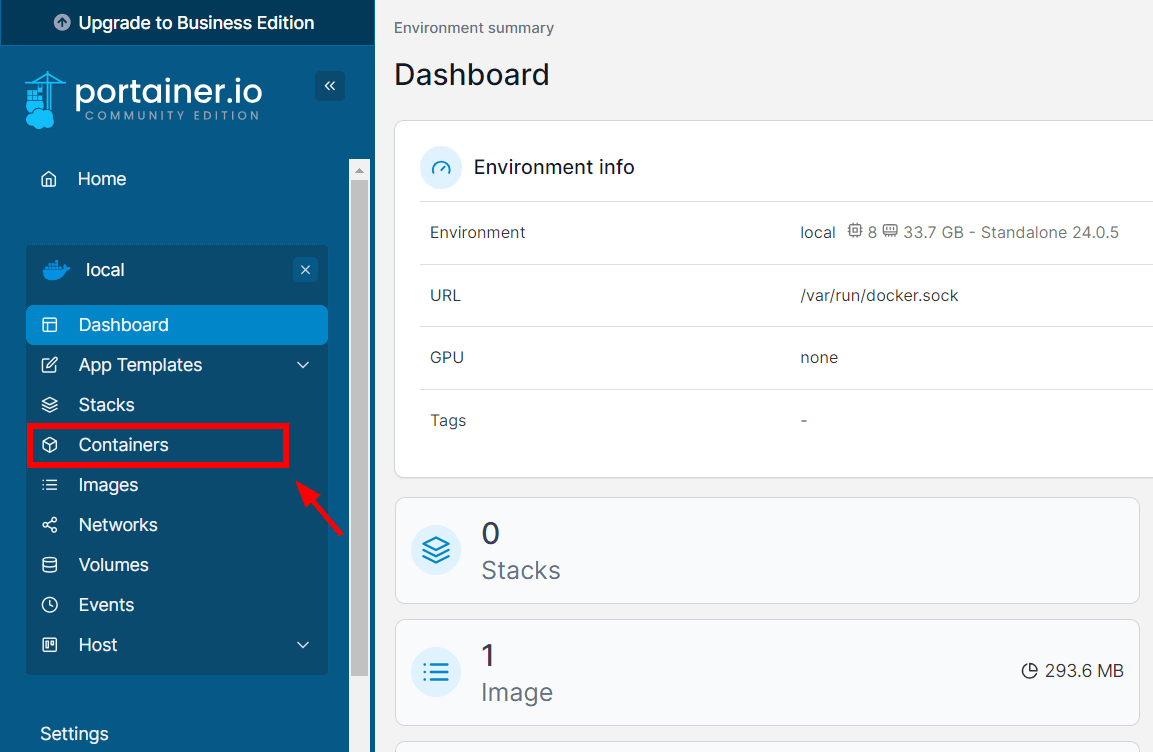The image size is (1153, 752).
Task: Select the Containers cube icon
Action: (48, 444)
